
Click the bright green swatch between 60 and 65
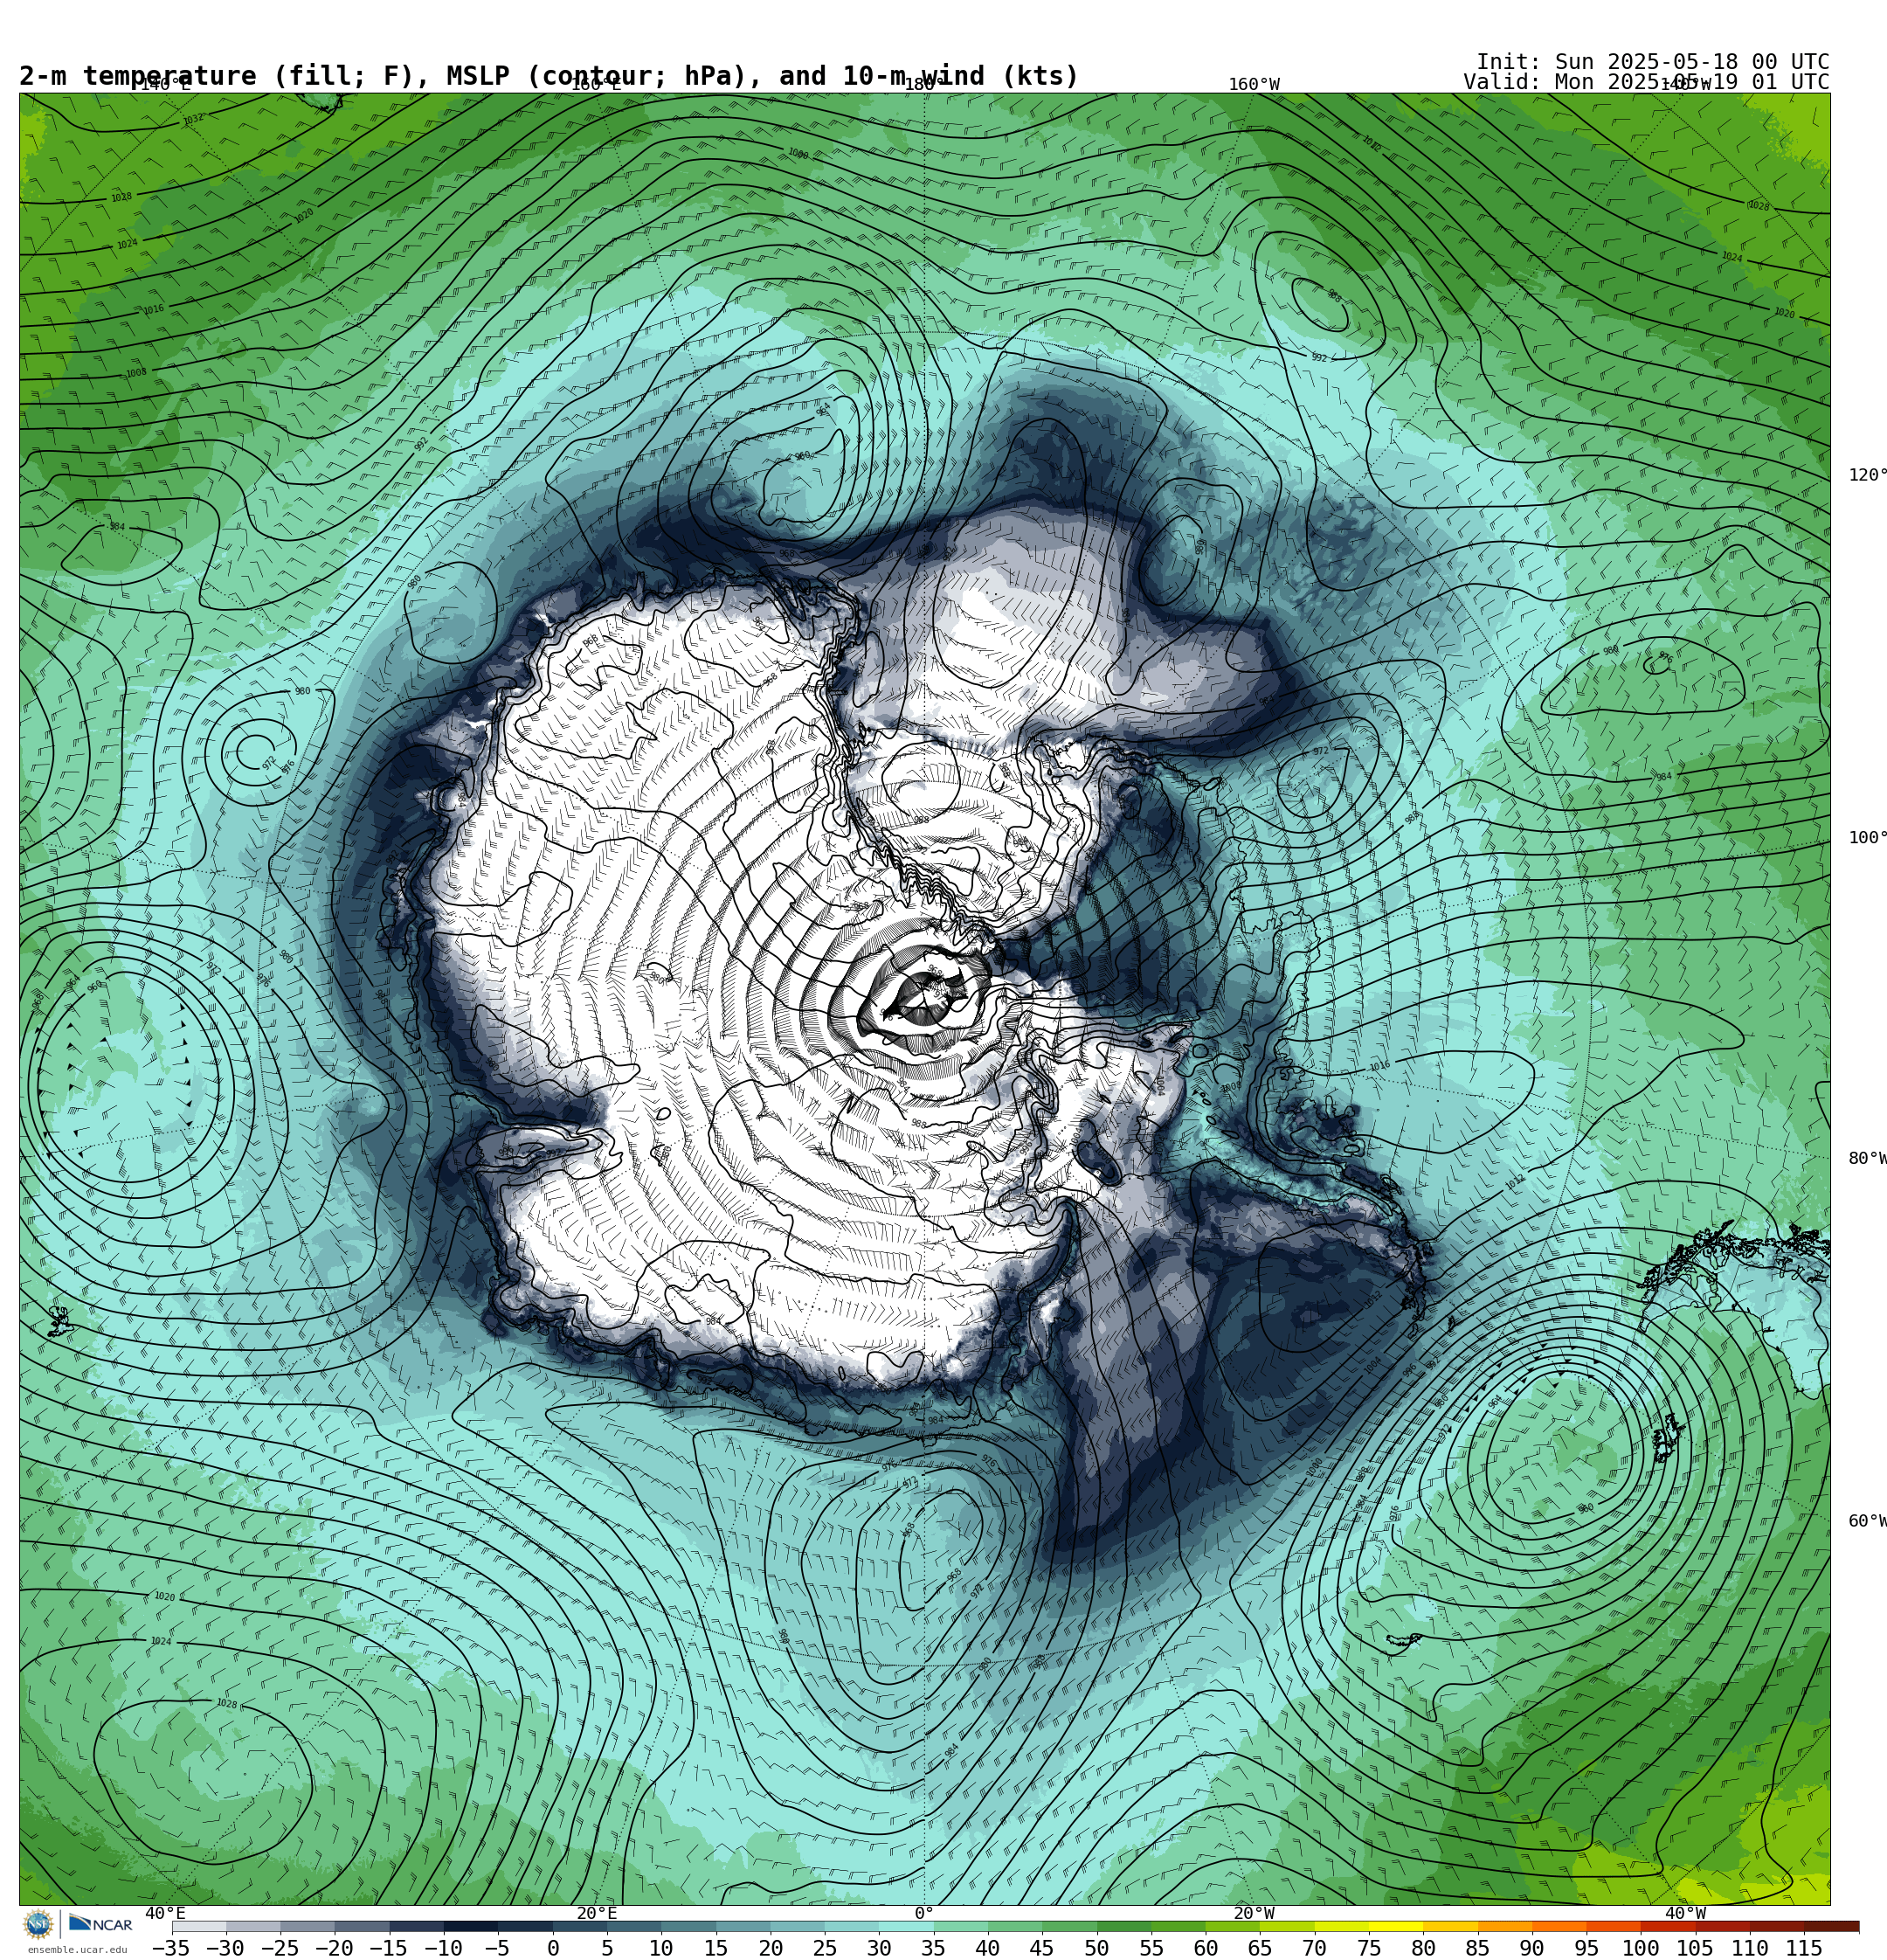[1233, 1926]
